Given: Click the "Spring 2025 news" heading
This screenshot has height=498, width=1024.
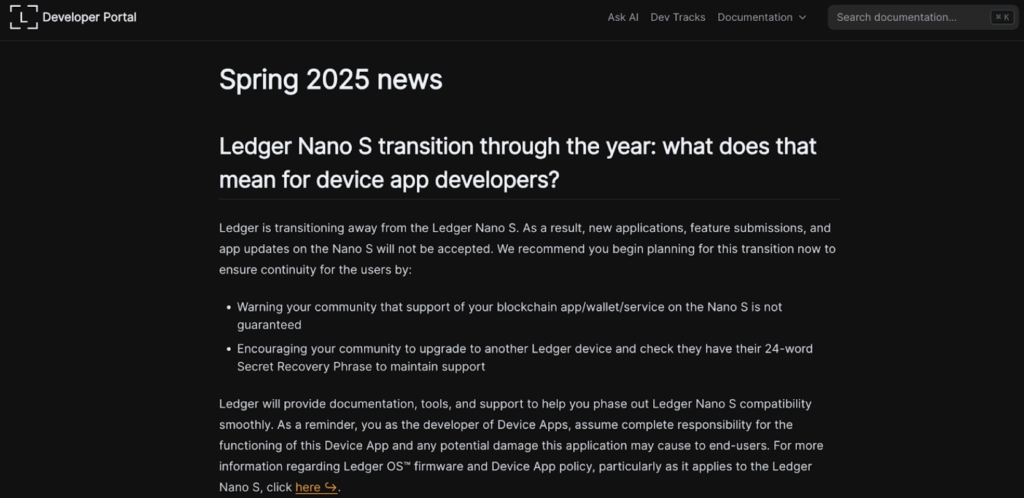Looking at the screenshot, I should click(x=330, y=79).
